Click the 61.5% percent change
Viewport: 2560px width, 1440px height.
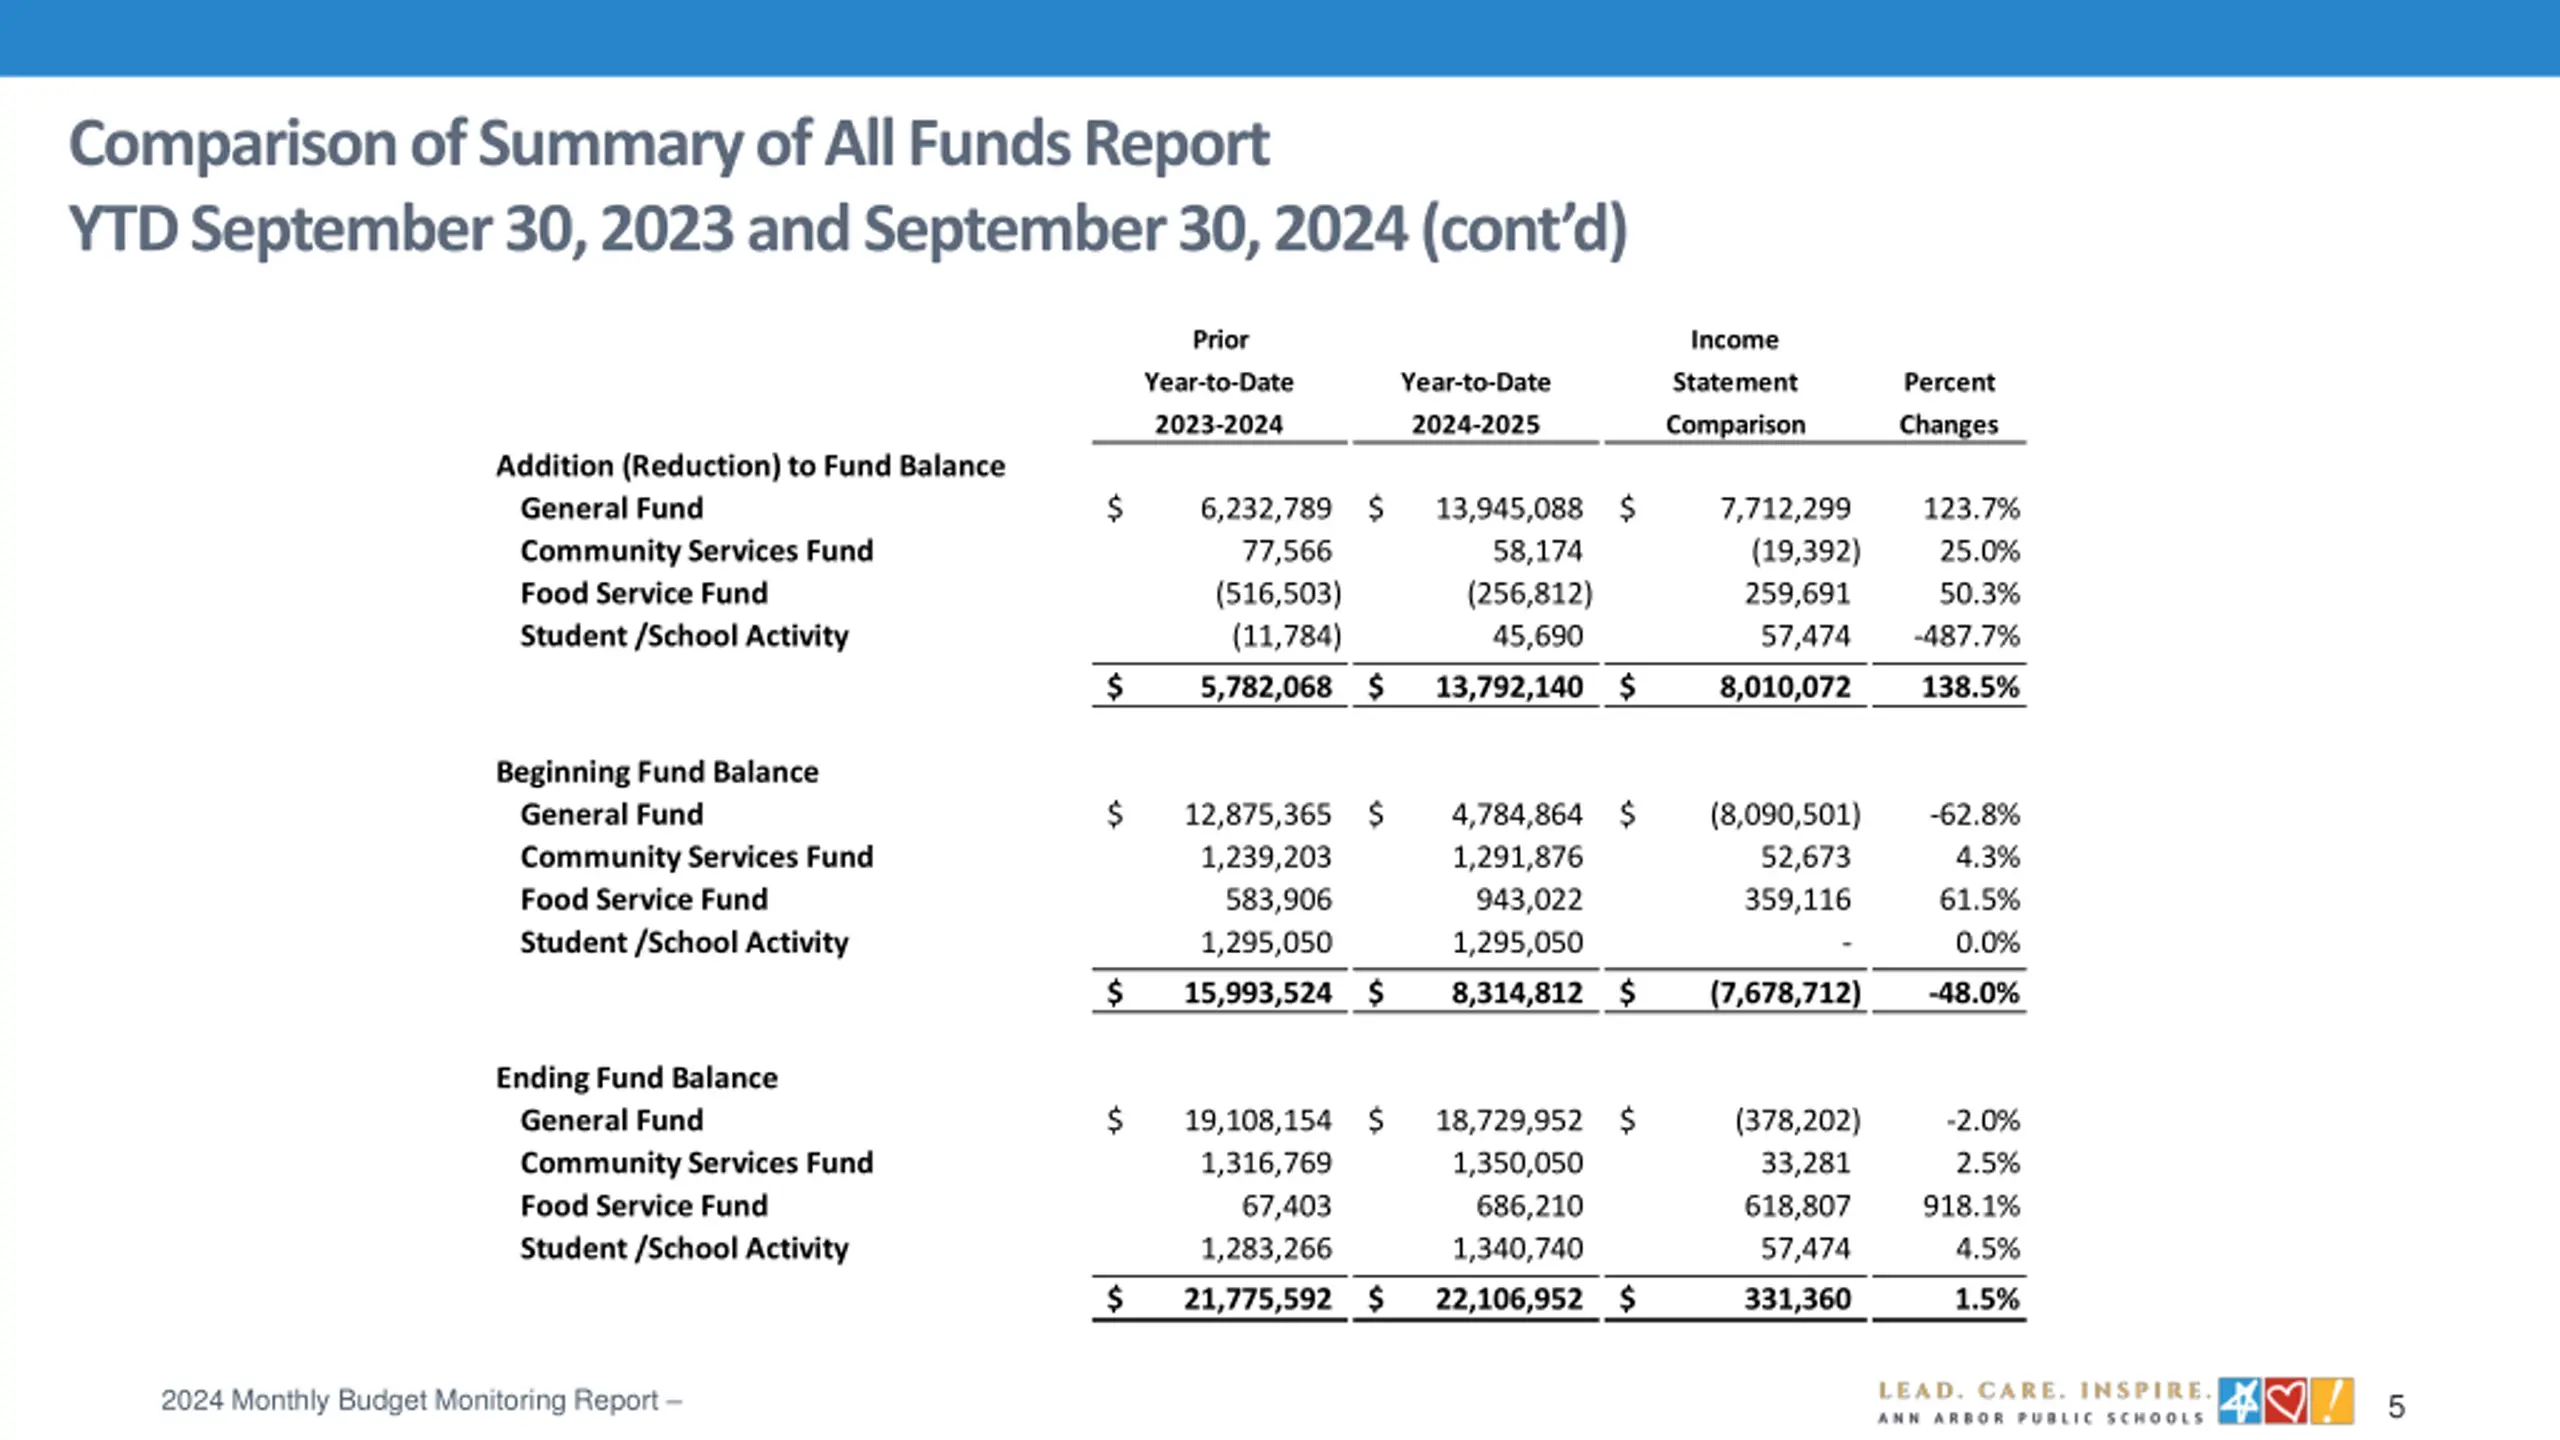click(x=1979, y=900)
